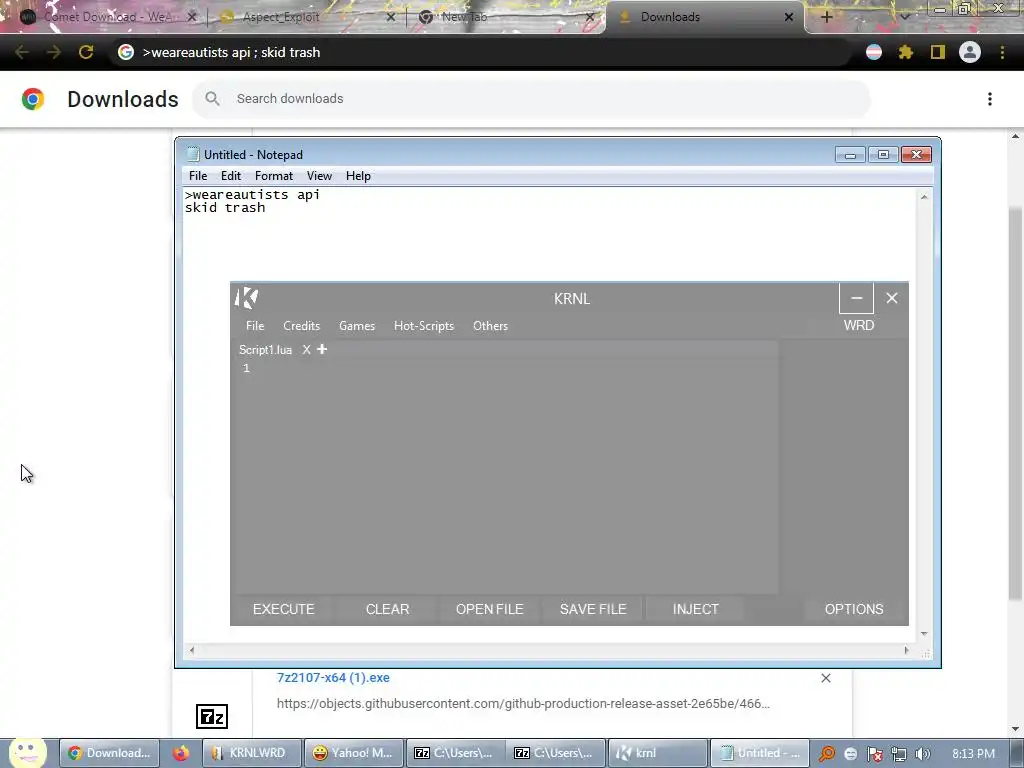Open KRNL OPTIONS
The width and height of the screenshot is (1024, 768).
tap(854, 609)
